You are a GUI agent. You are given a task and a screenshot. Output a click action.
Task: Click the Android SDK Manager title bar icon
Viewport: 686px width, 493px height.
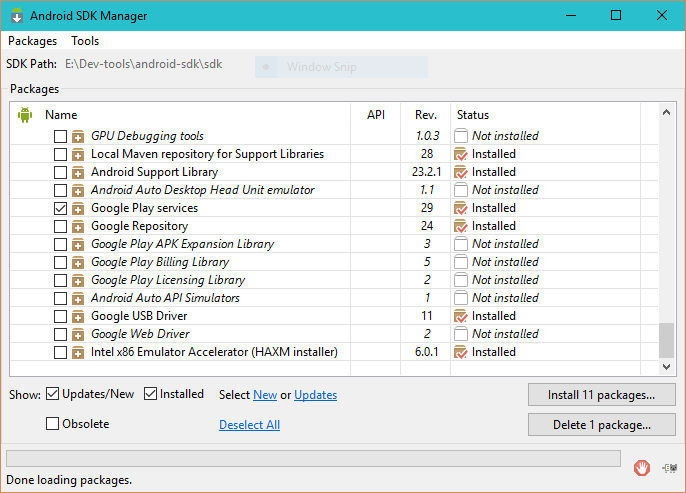[16, 16]
